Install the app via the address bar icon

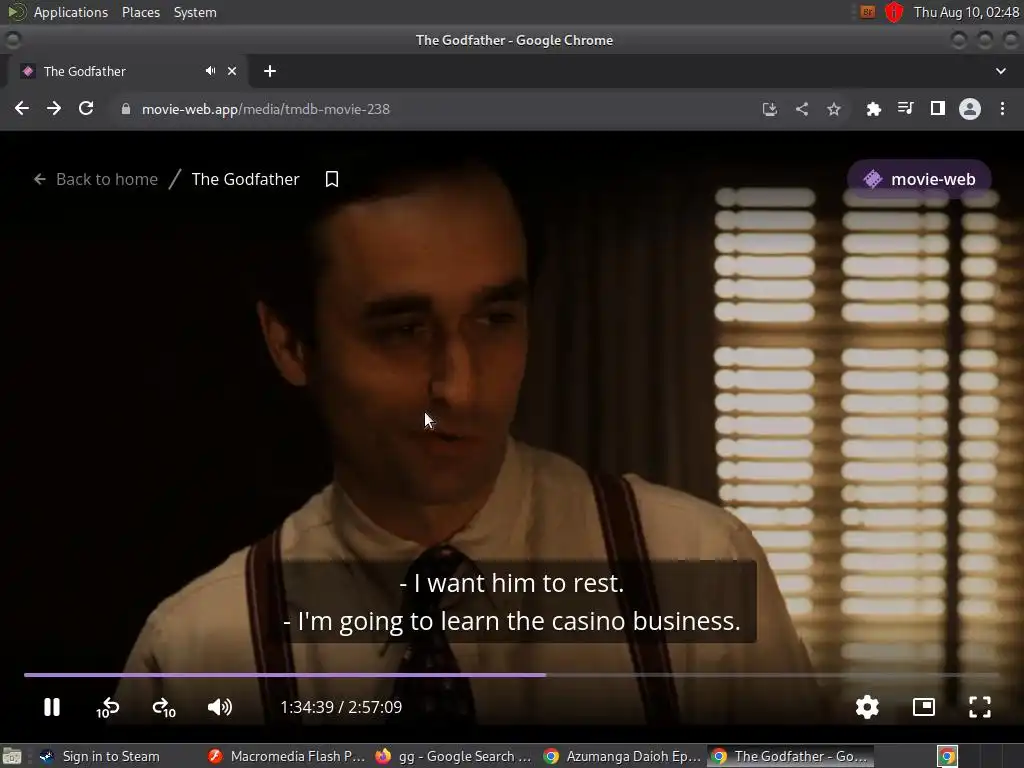point(770,109)
